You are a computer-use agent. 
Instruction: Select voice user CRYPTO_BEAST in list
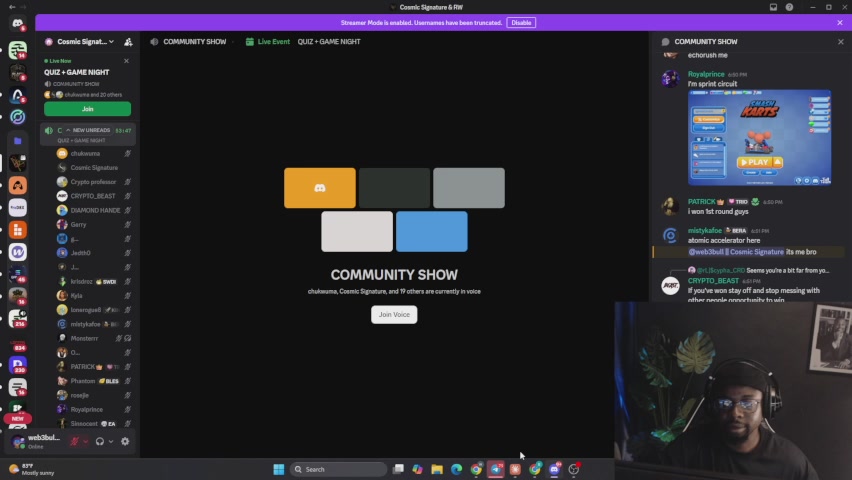(x=95, y=196)
